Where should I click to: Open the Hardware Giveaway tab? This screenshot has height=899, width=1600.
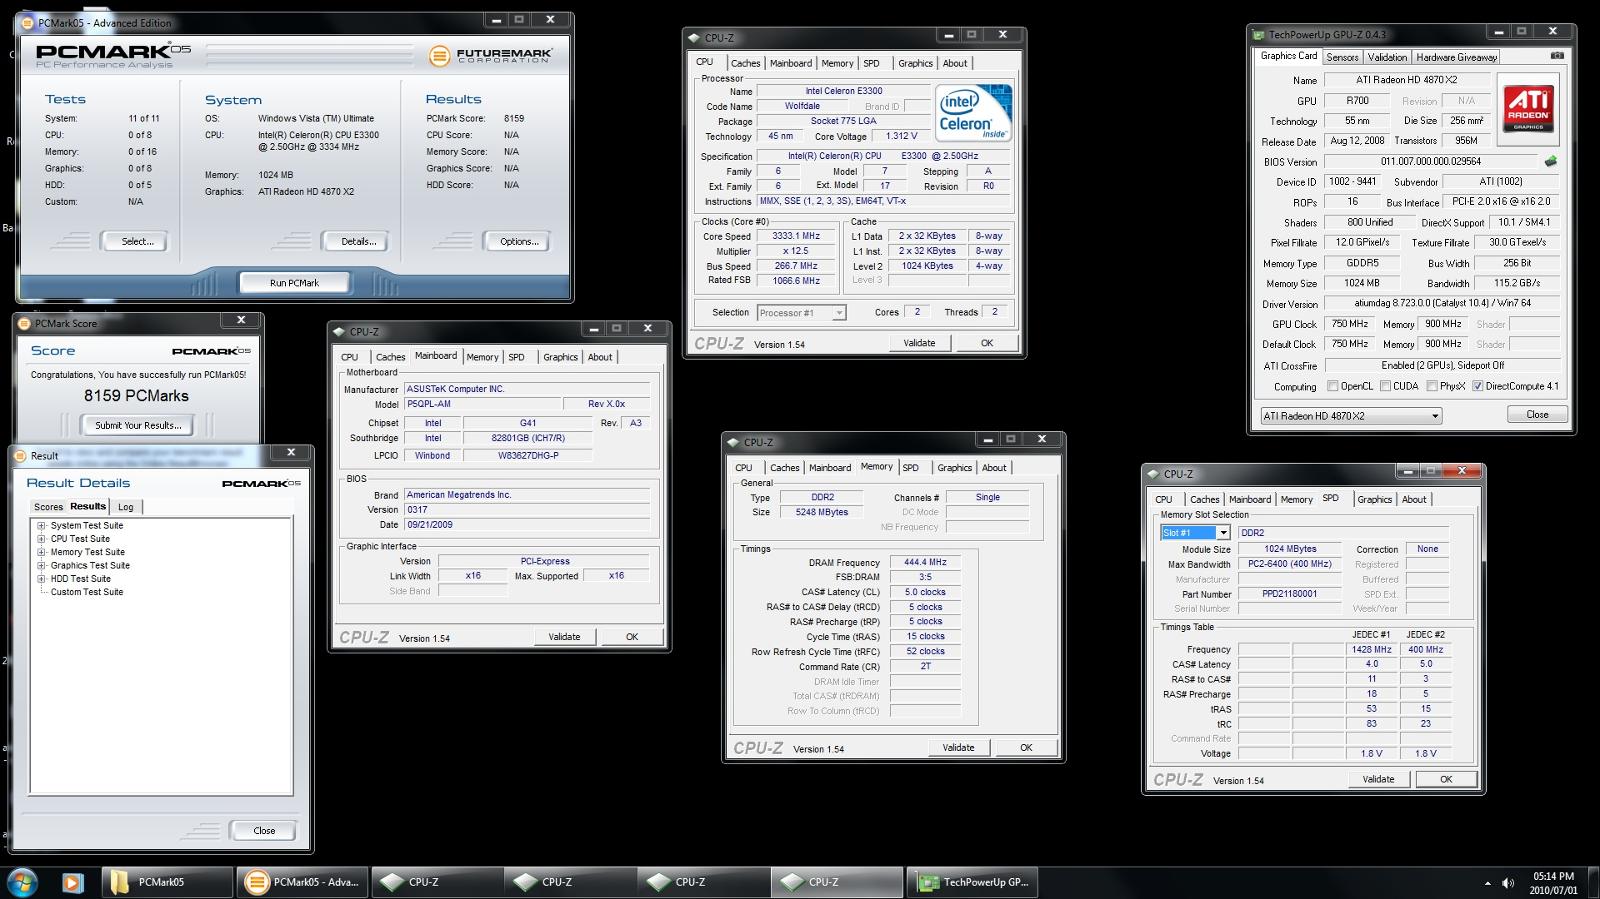click(x=1456, y=57)
